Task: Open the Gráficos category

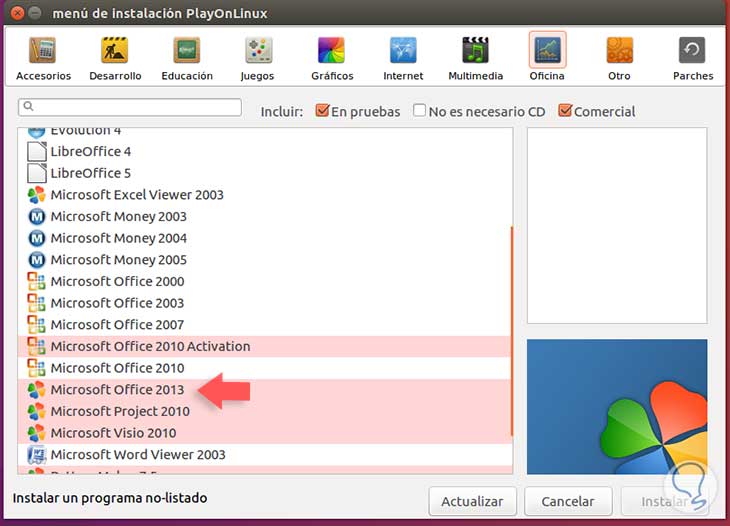Action: point(332,59)
